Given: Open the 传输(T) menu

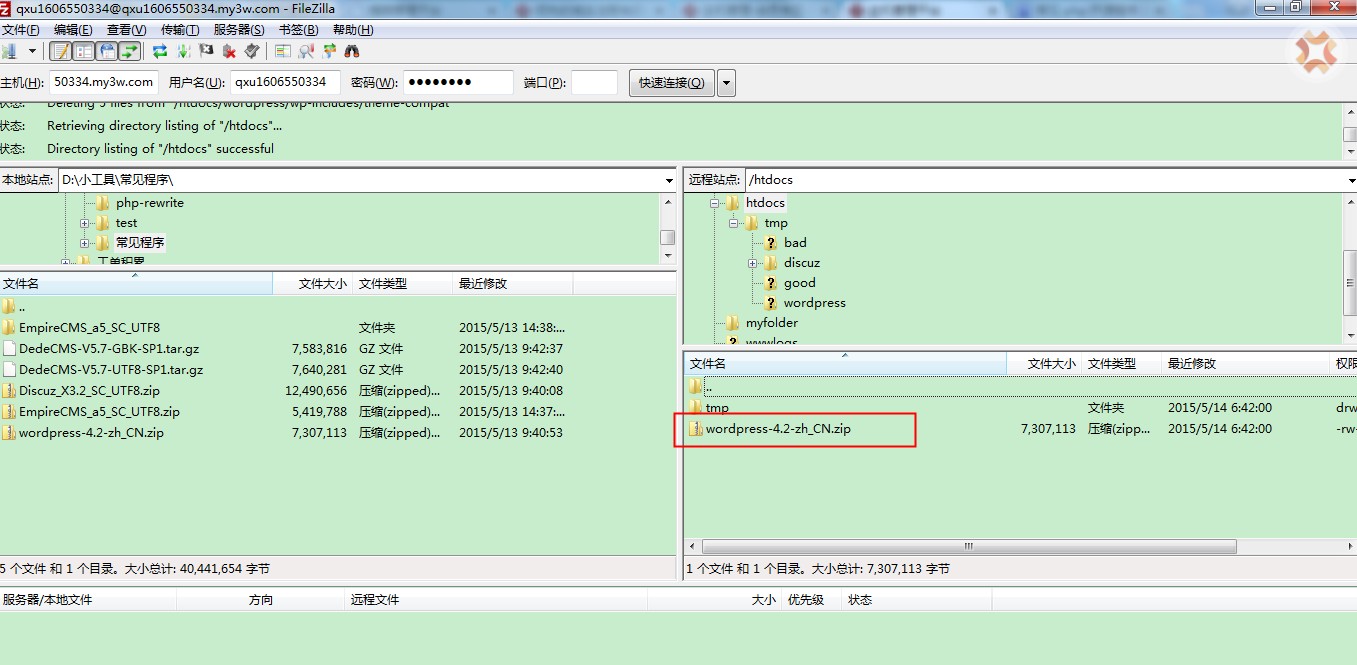Looking at the screenshot, I should click(180, 30).
